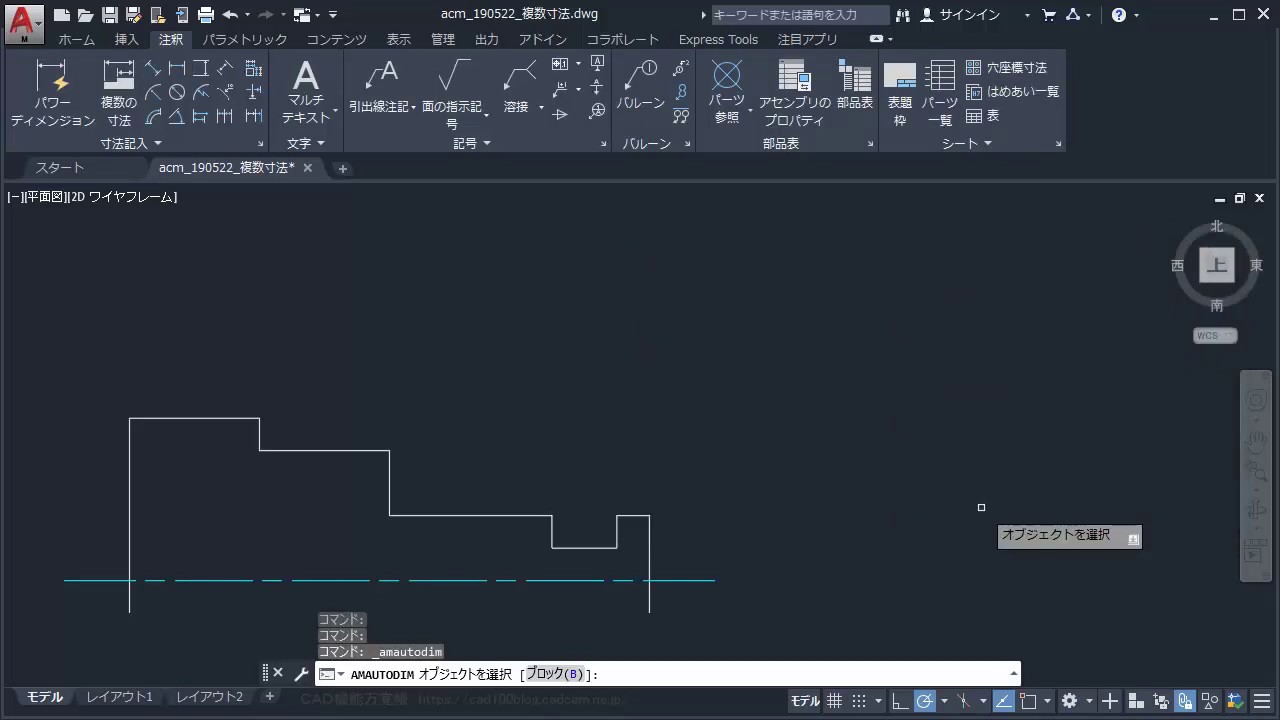Click the Table (表) button in Sheet panel
The image size is (1280, 720).
click(x=983, y=116)
